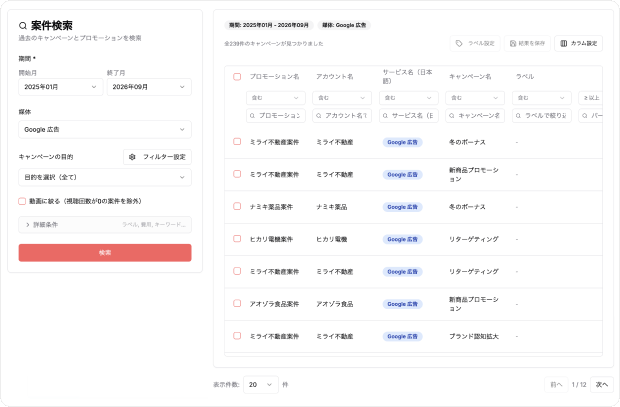The height and width of the screenshot is (407, 620).
Task: Open 含む operator dropdown under サービス名
Action: pyautogui.click(x=409, y=98)
